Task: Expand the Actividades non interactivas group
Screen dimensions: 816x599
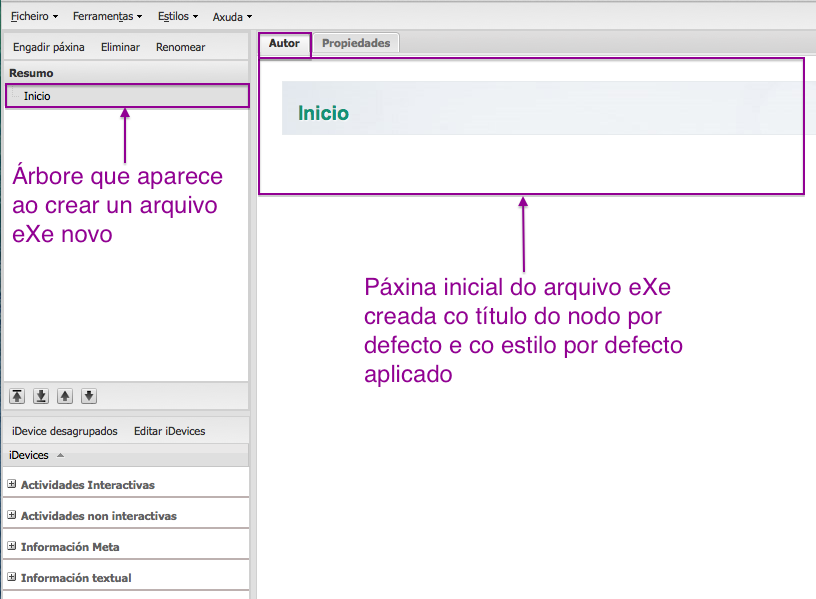Action: point(12,516)
